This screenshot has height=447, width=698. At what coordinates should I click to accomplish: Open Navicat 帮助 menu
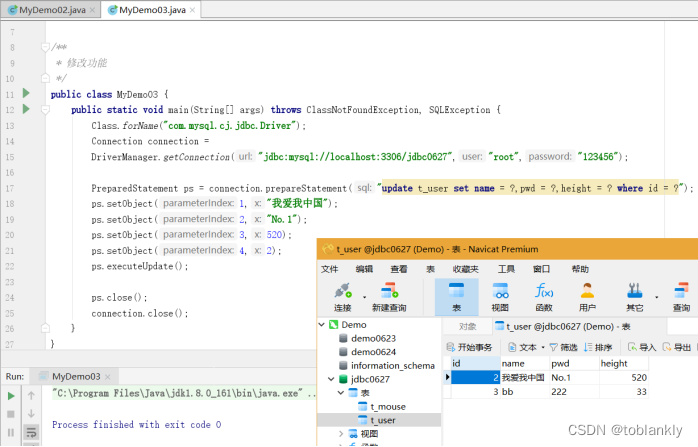tap(580, 269)
